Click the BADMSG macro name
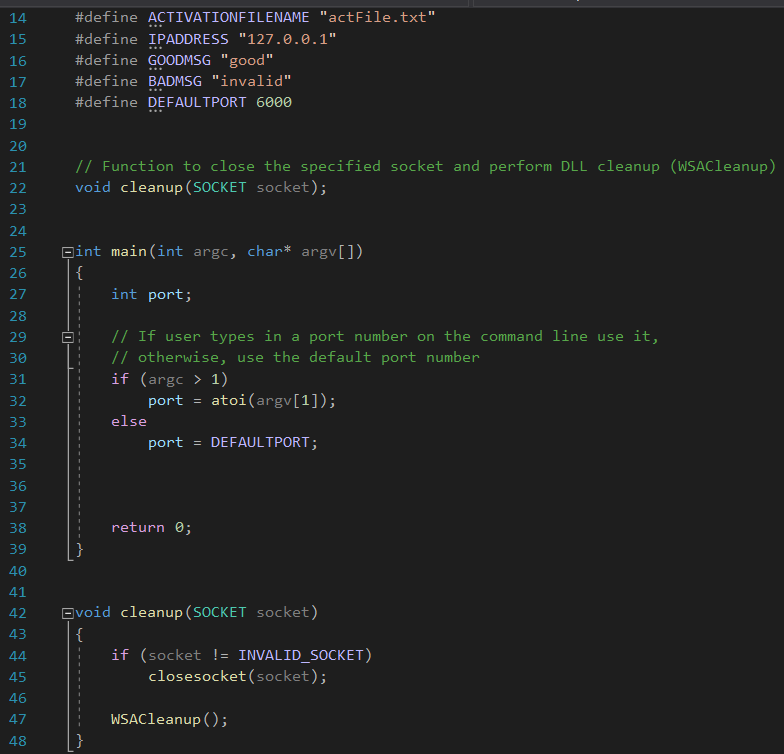784x754 pixels. 174,82
